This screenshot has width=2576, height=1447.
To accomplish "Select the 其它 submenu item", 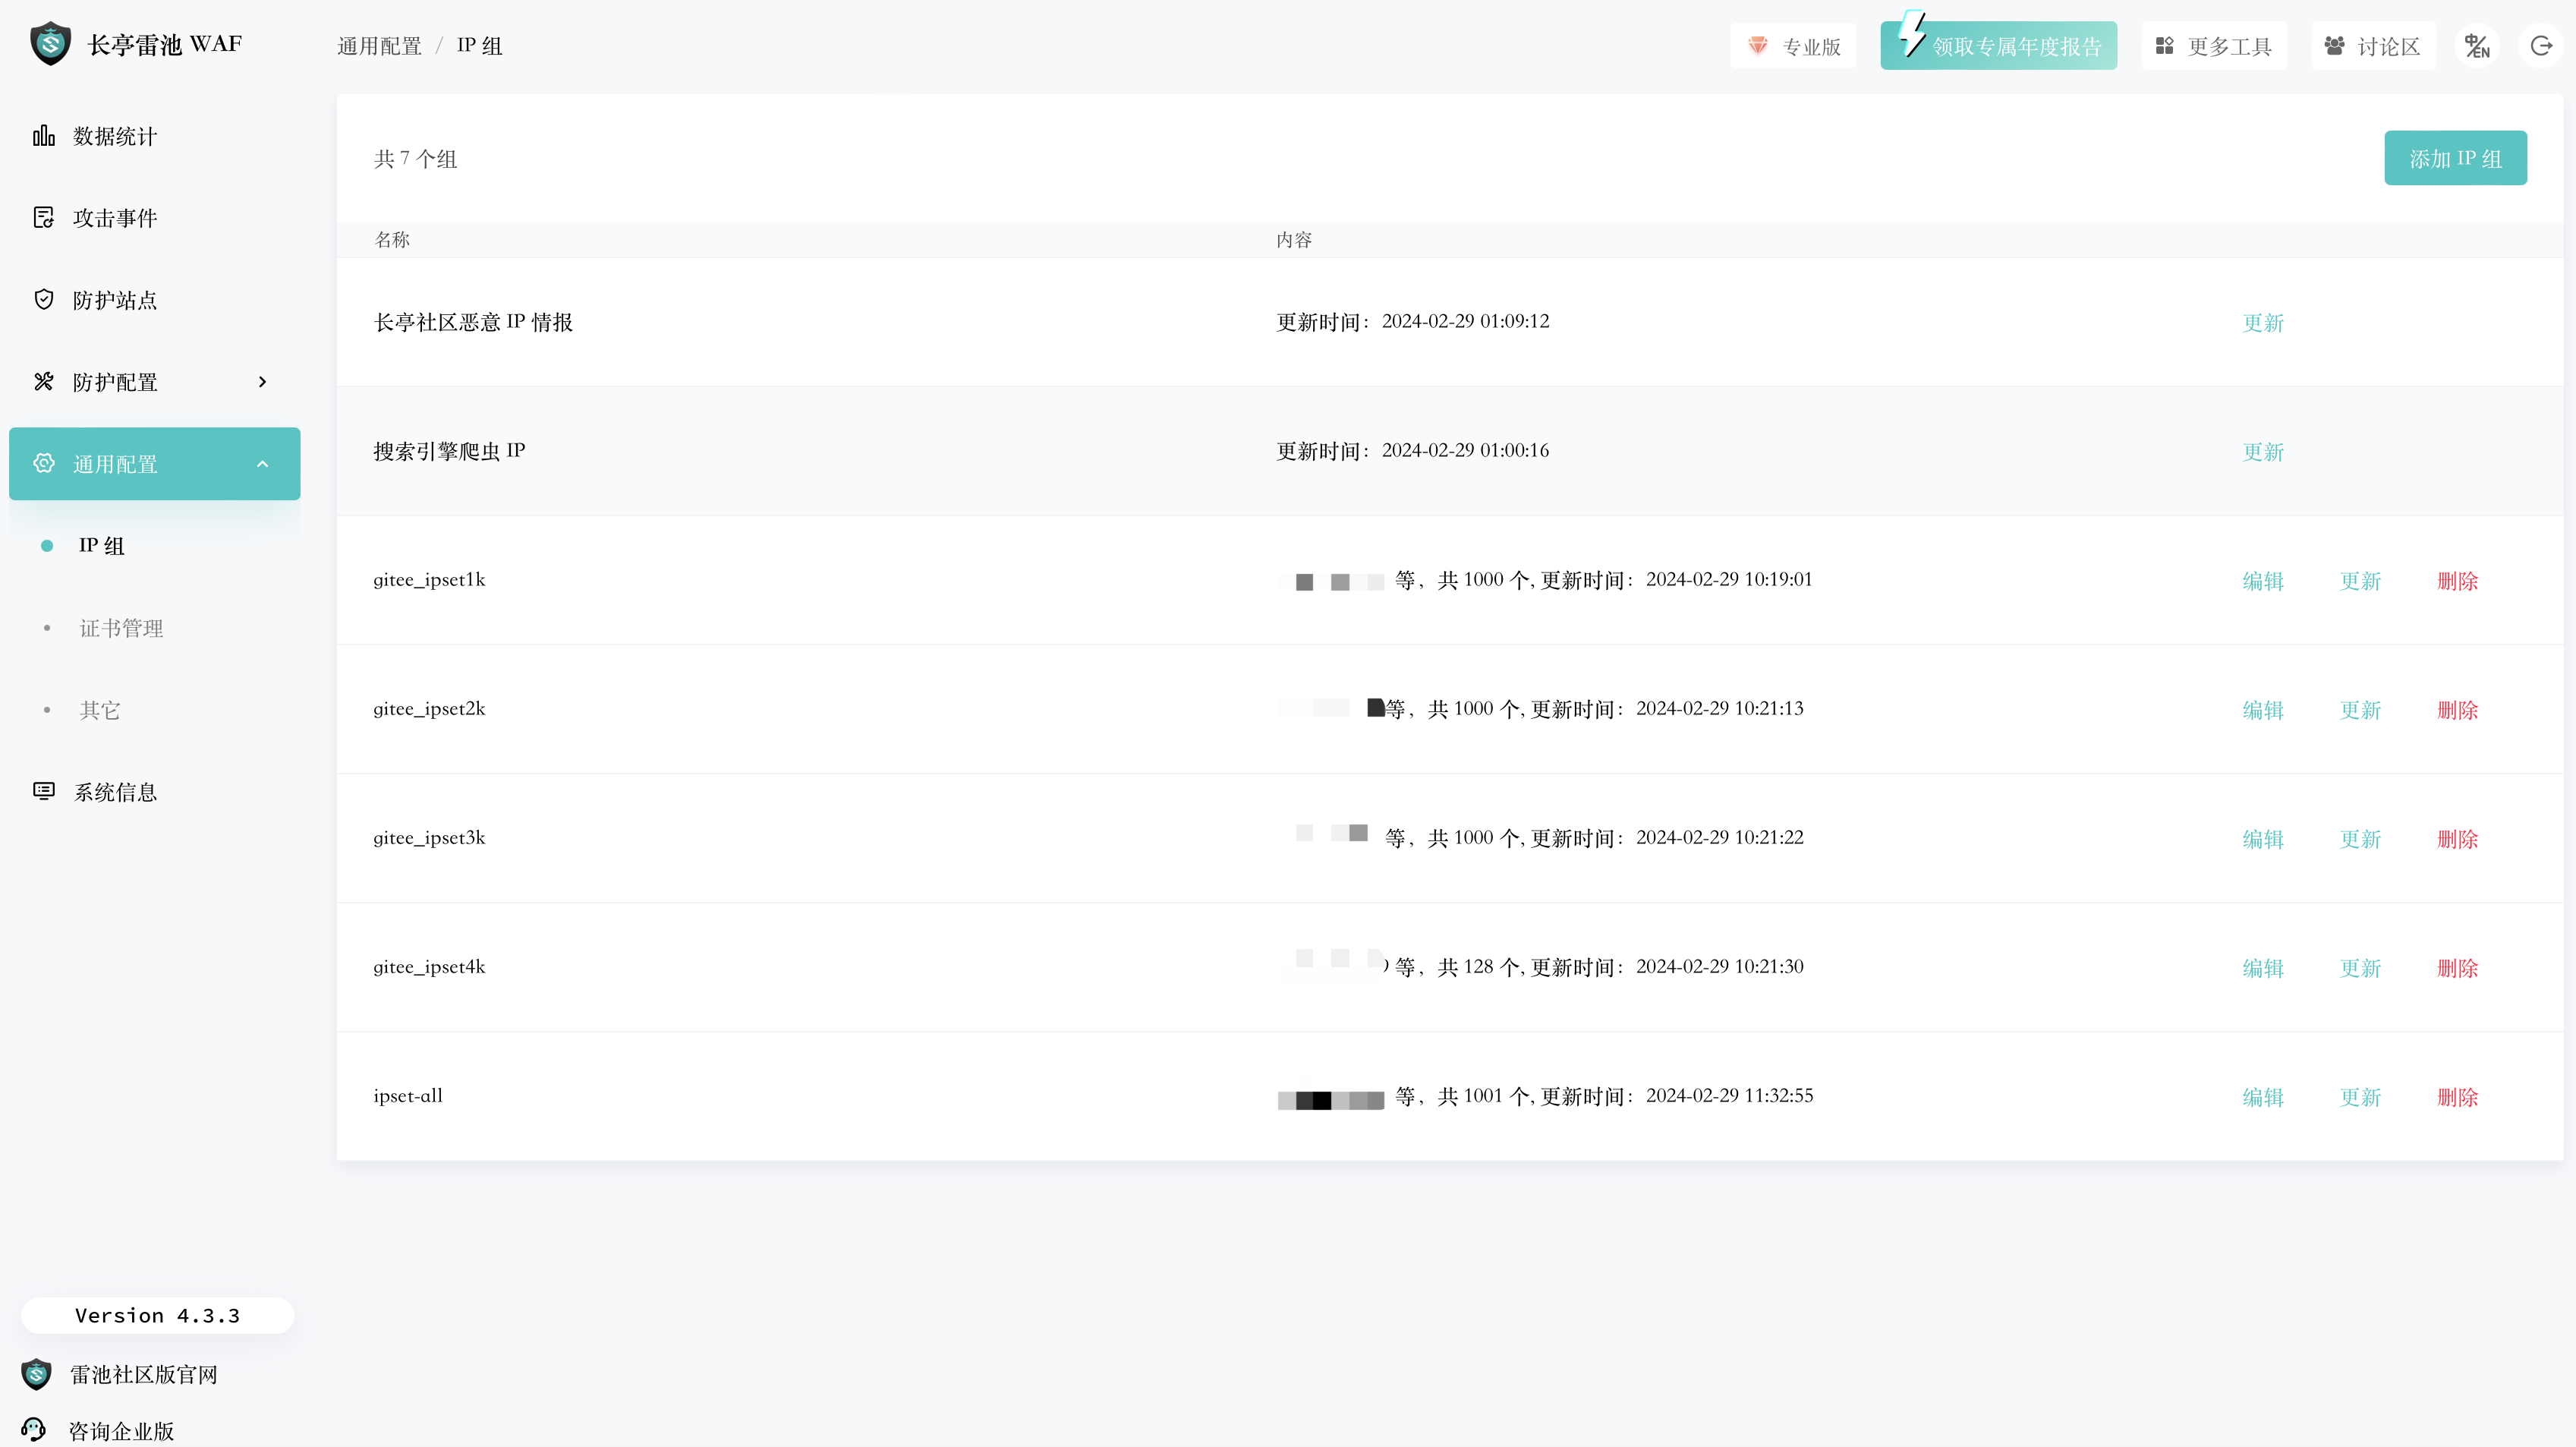I will coord(100,710).
